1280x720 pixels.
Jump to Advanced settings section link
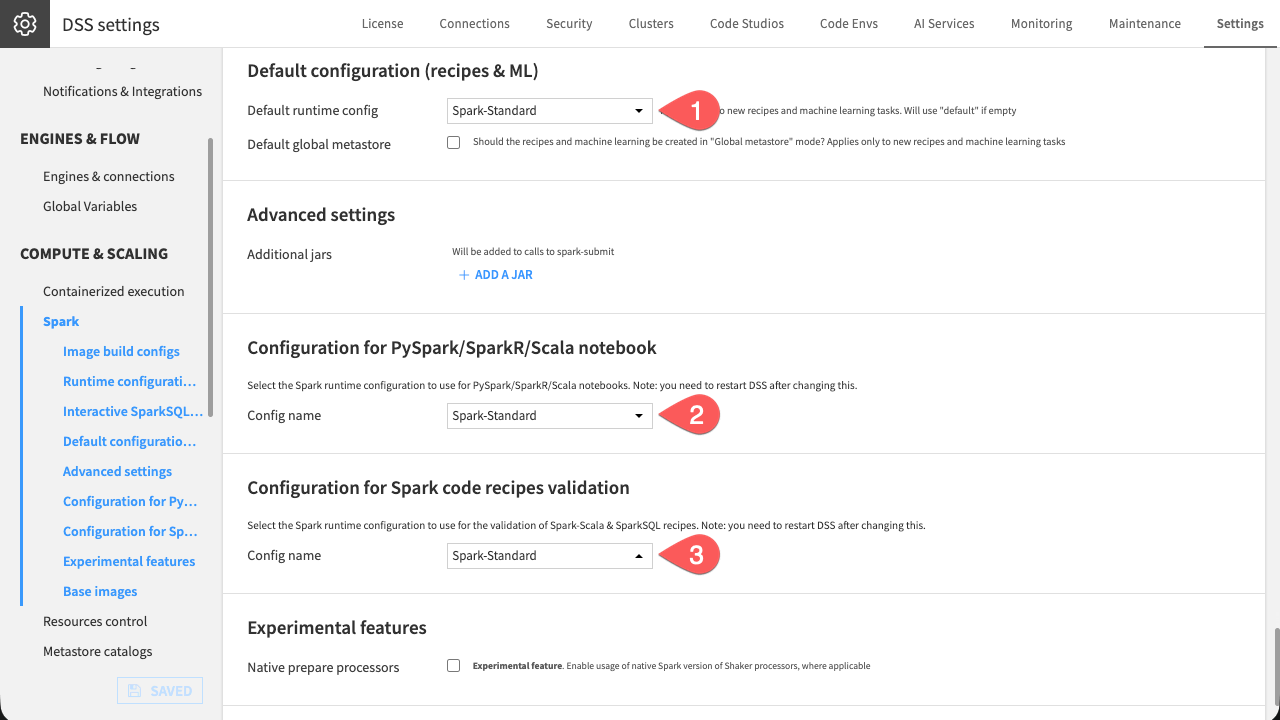tap(117, 471)
